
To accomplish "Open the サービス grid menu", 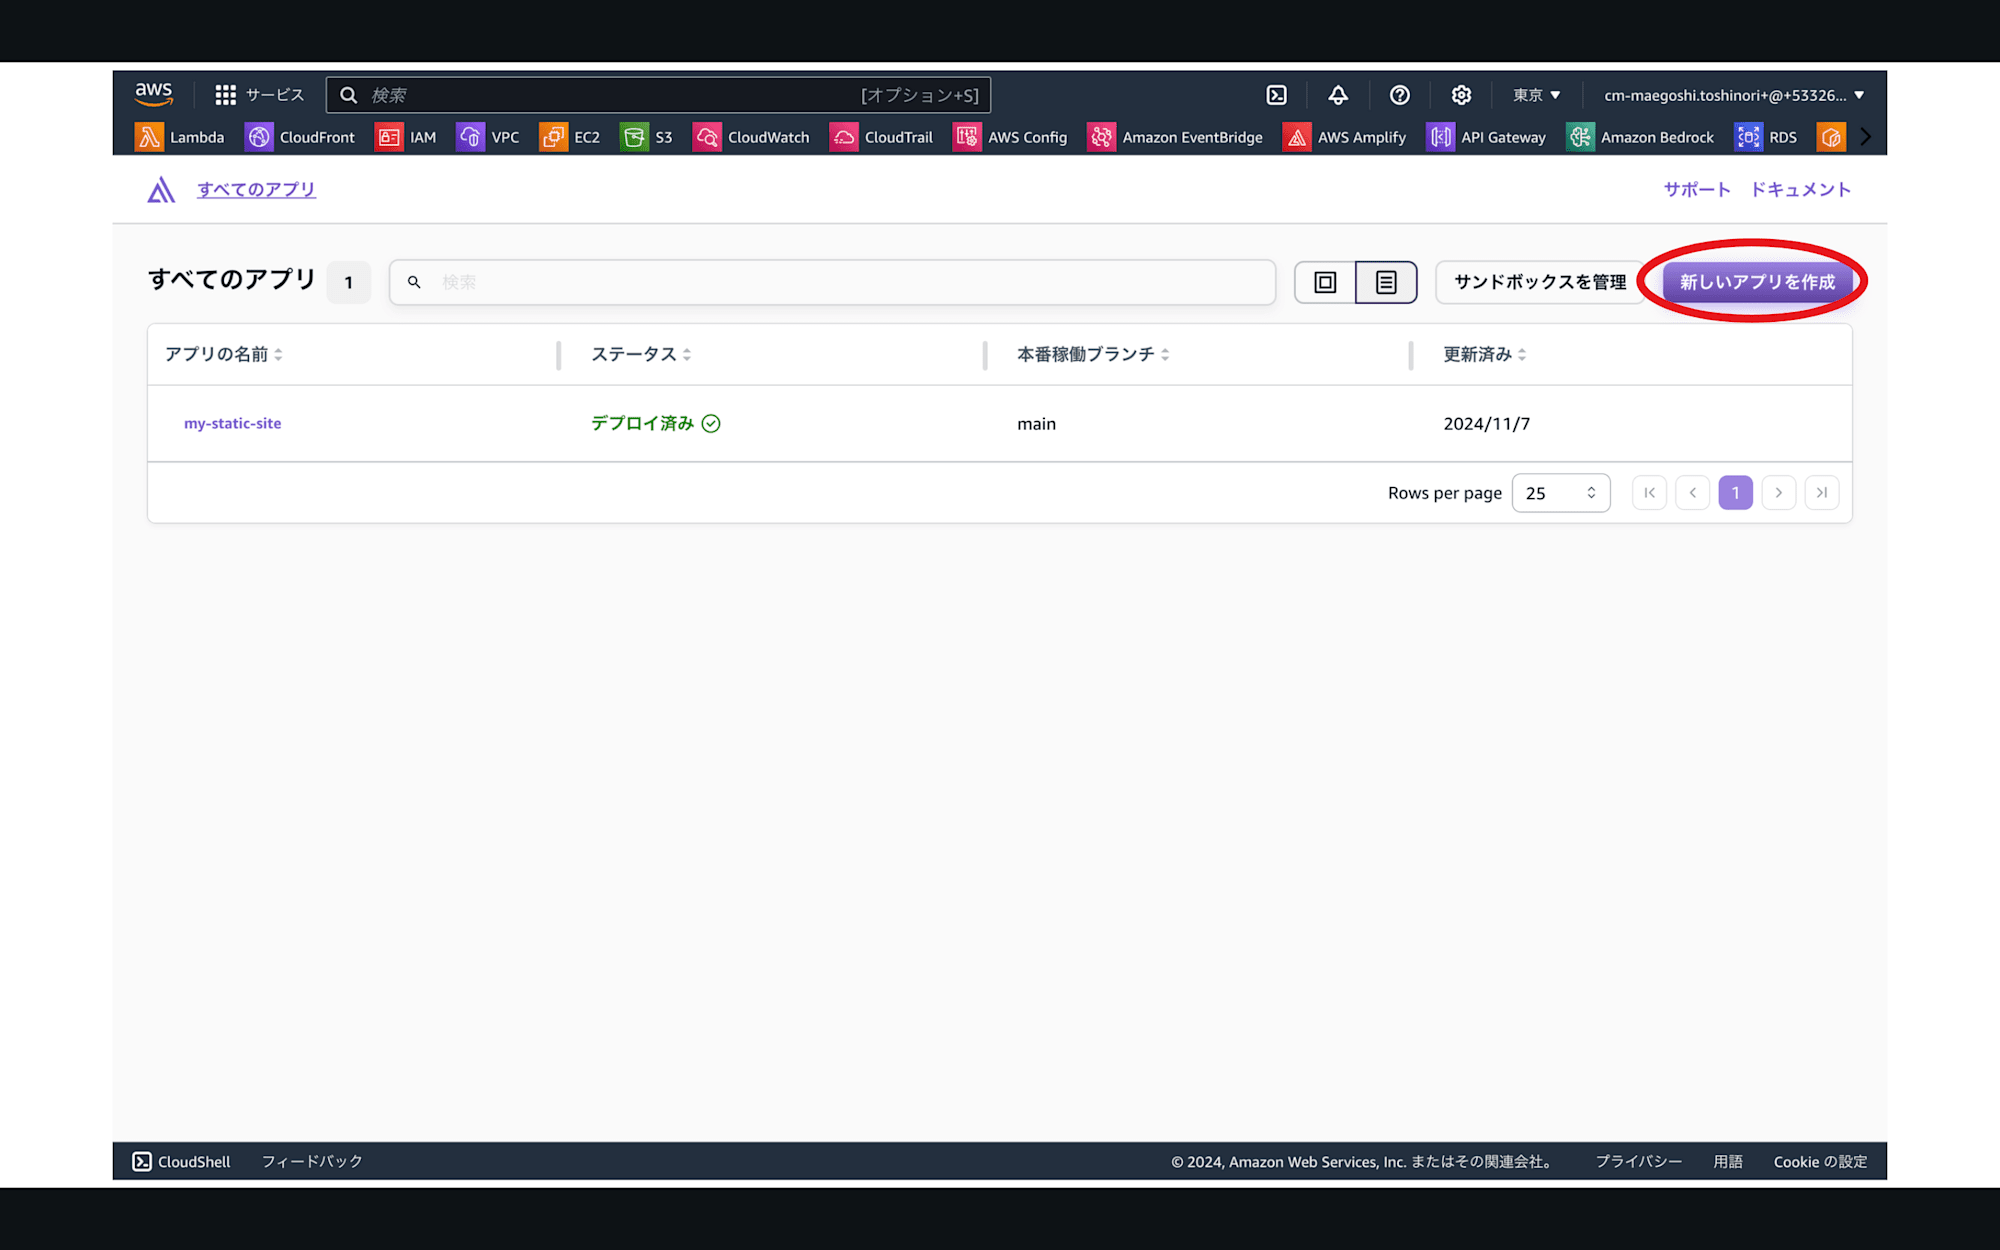I will tap(259, 95).
